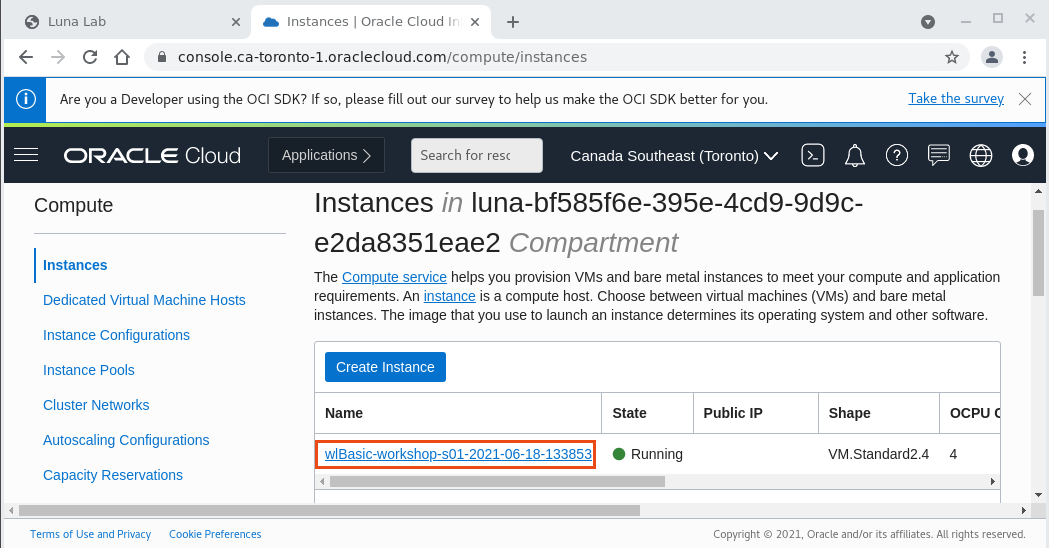Open instance wlBasic-workshop-s01-2021-06-18-133853
Viewport: 1049px width, 548px height.
tap(458, 454)
